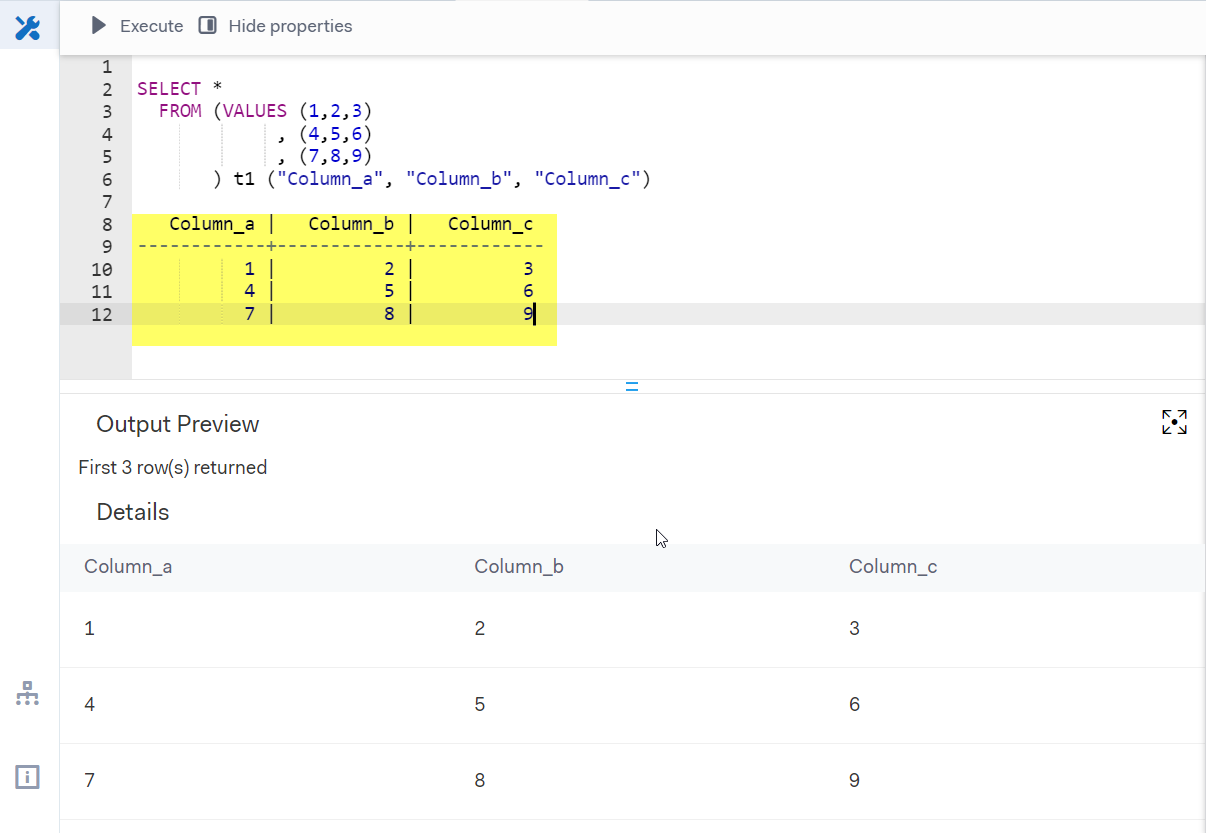Click the t1 alias in editor
The height and width of the screenshot is (833, 1206).
point(244,180)
